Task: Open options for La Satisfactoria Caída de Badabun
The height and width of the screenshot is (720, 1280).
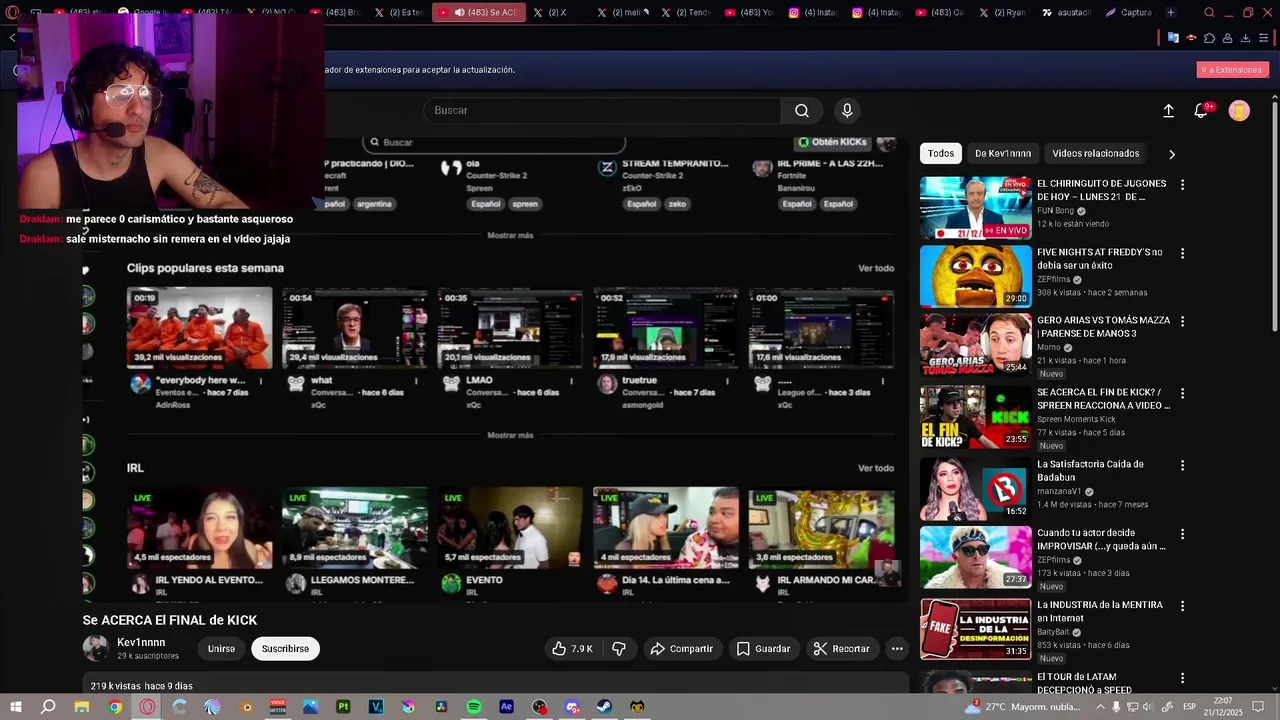Action: click(x=1182, y=466)
